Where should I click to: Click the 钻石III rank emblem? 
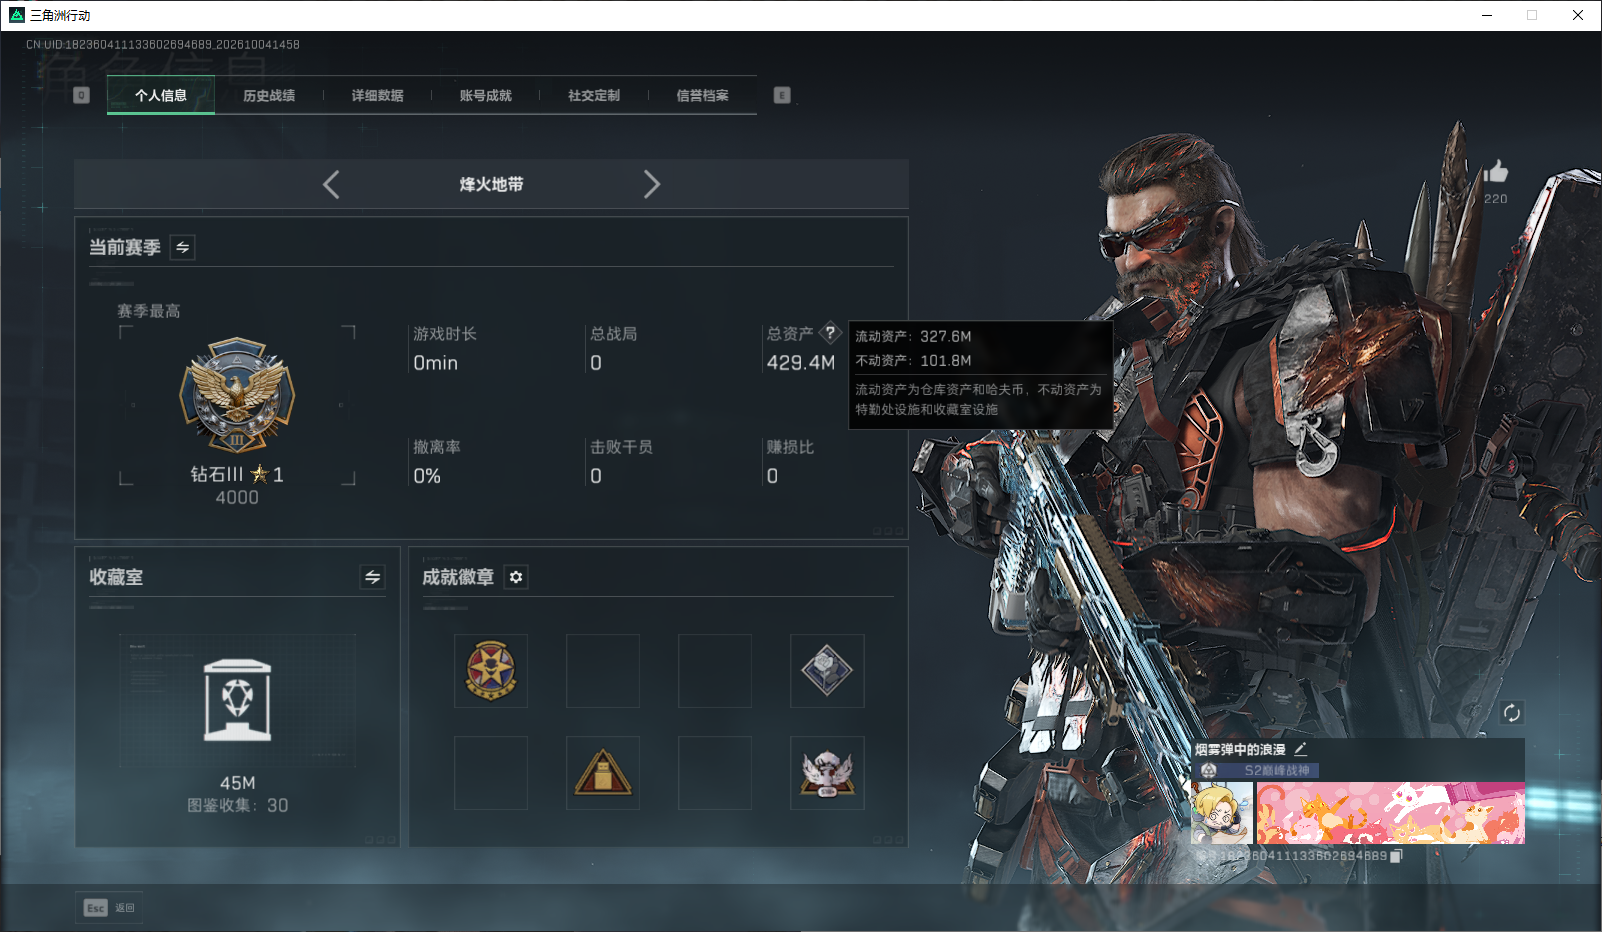237,395
